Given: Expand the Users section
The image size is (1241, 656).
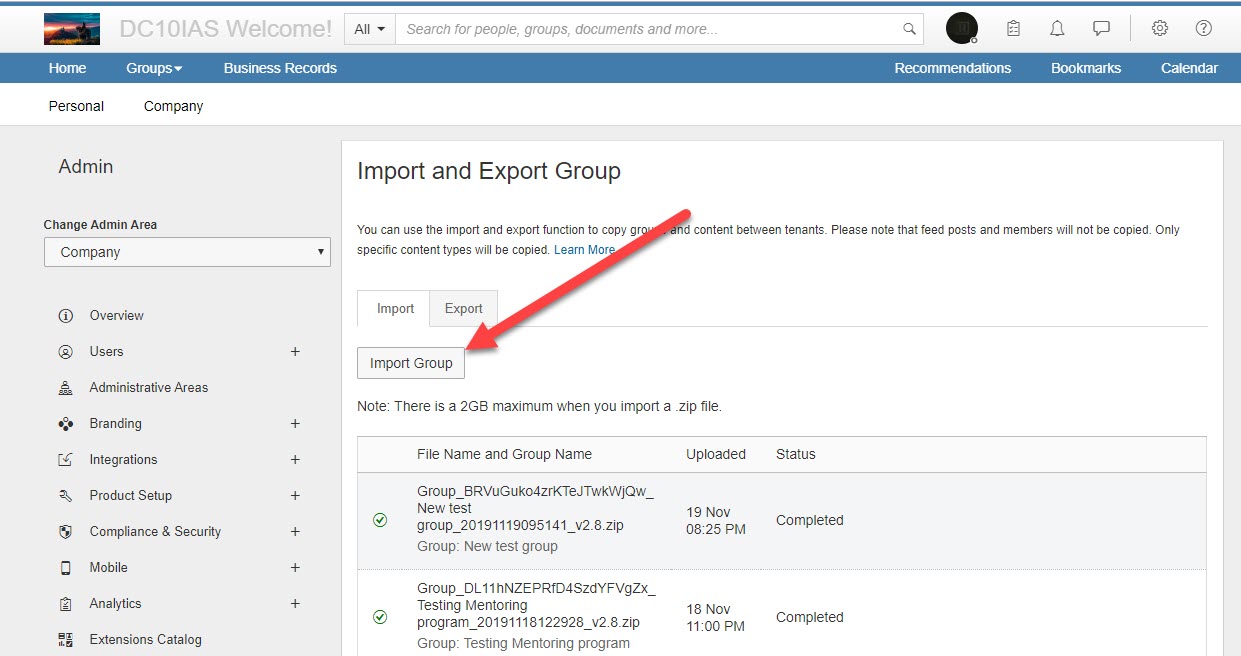Looking at the screenshot, I should (295, 352).
